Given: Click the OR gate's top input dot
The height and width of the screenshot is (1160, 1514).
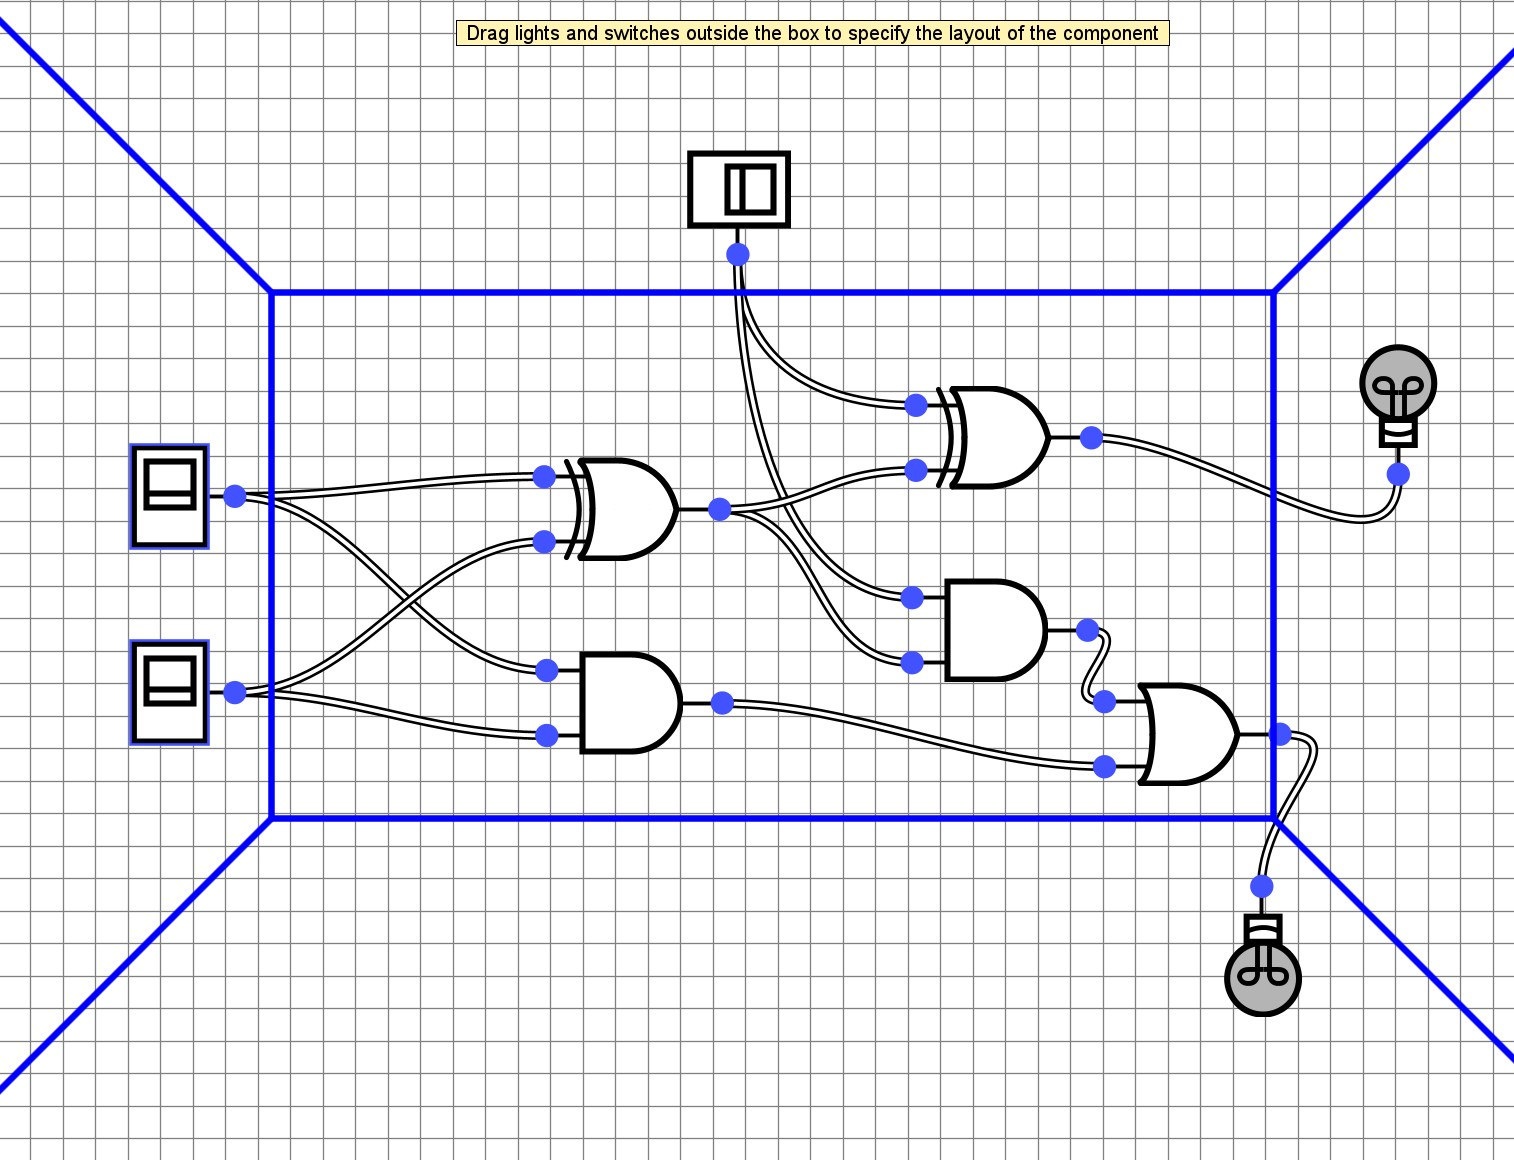Looking at the screenshot, I should click(x=1105, y=702).
